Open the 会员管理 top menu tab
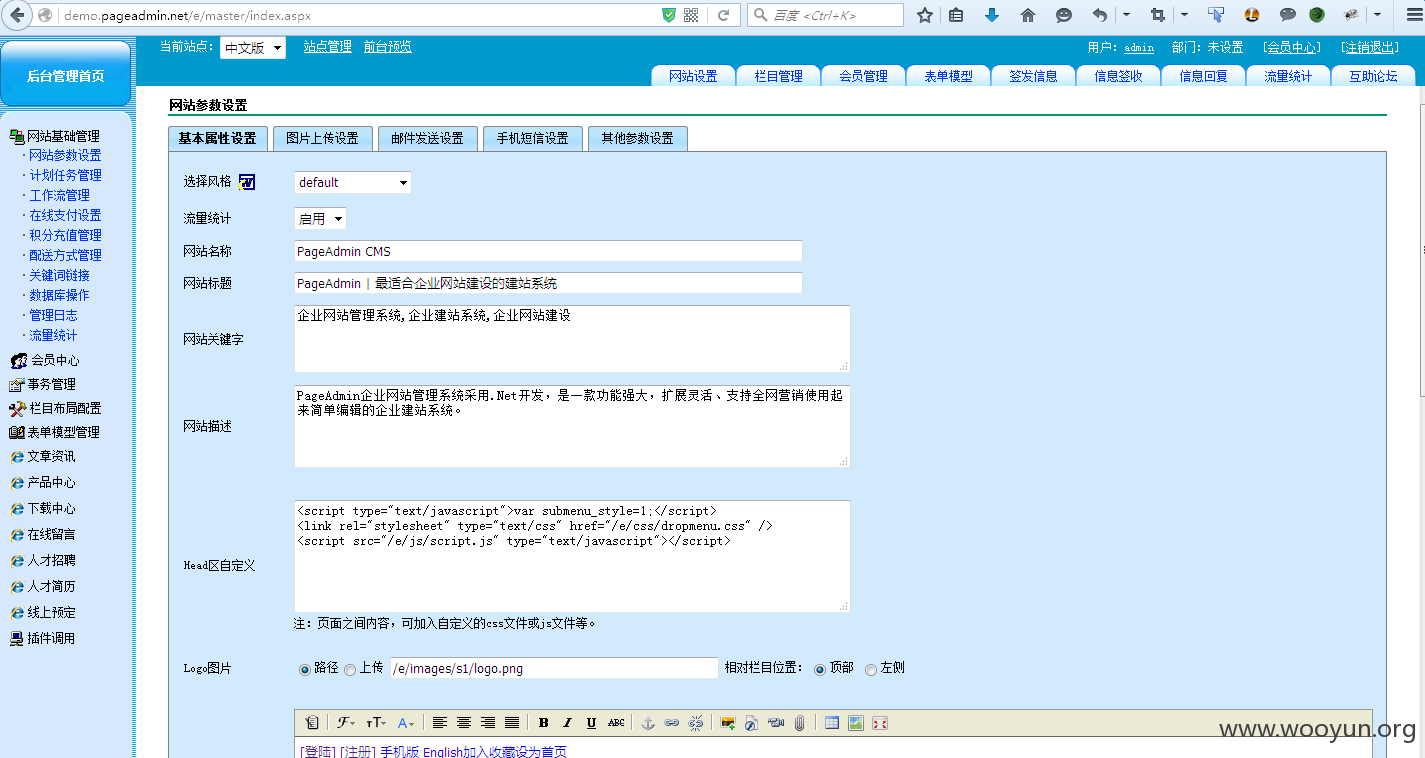This screenshot has width=1425, height=758. (863, 76)
